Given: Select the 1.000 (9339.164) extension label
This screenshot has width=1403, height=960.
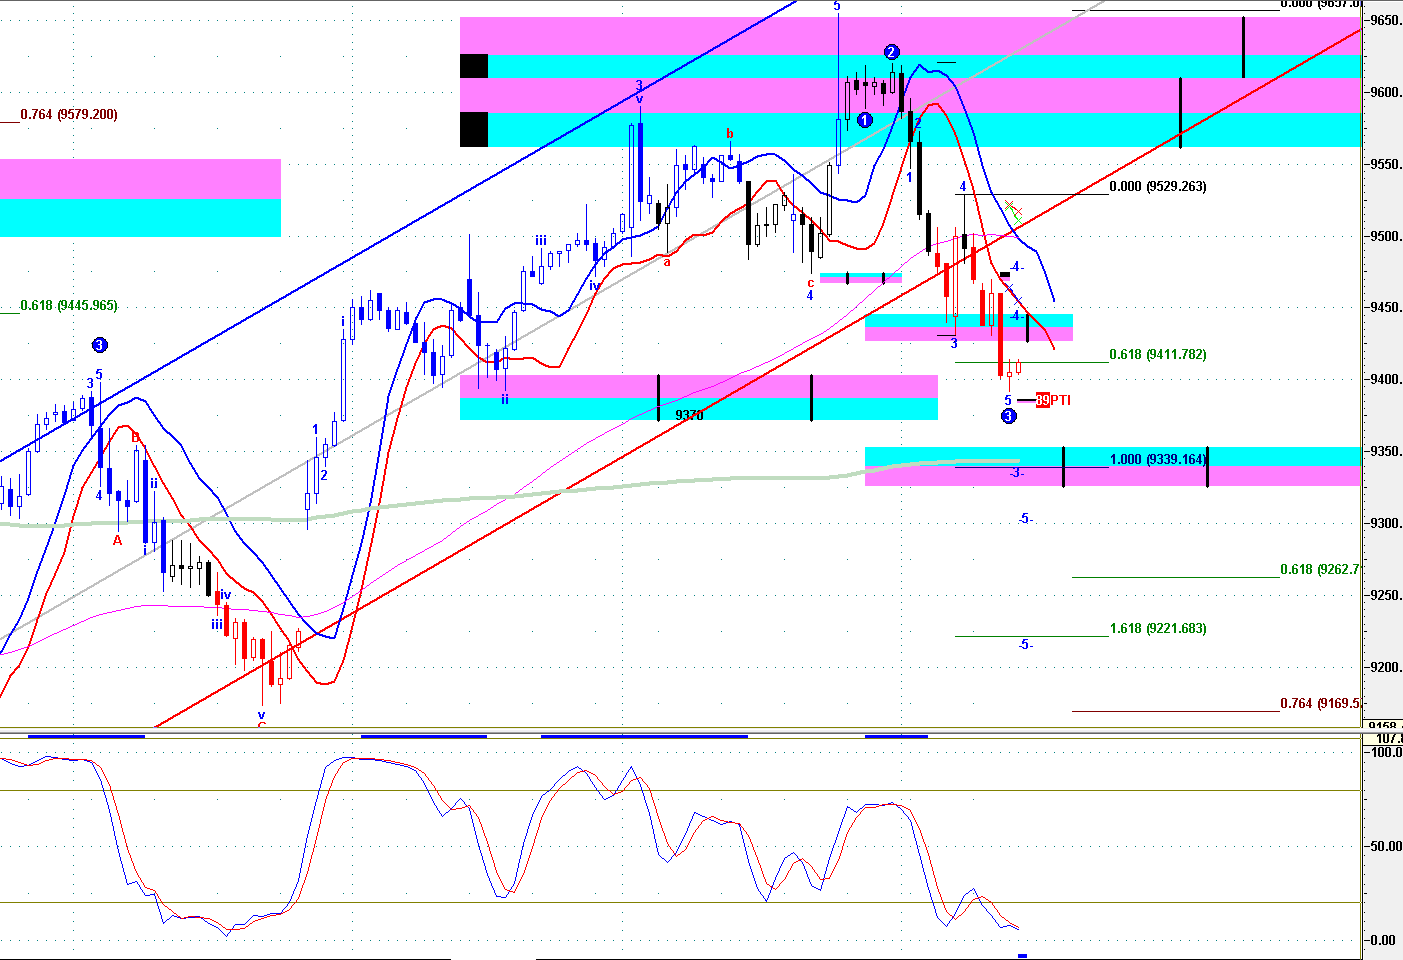Looking at the screenshot, I should (x=1158, y=460).
